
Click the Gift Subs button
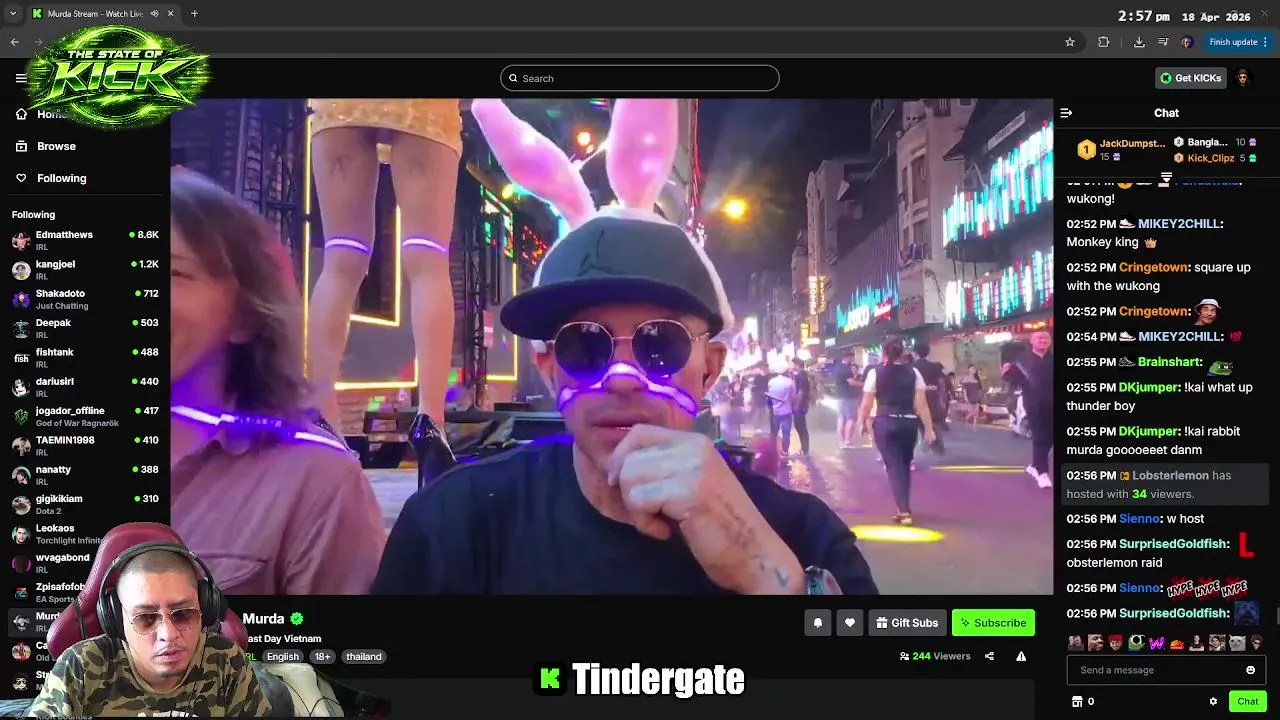(907, 623)
